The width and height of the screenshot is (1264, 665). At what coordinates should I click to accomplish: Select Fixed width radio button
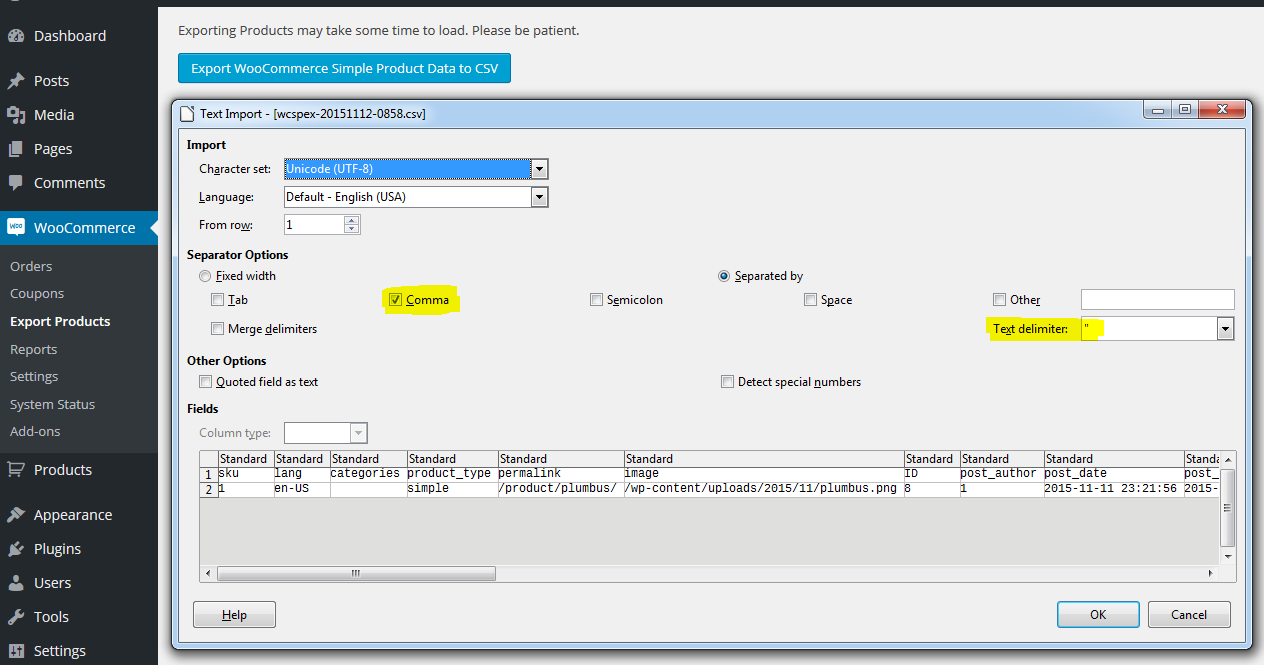[205, 276]
